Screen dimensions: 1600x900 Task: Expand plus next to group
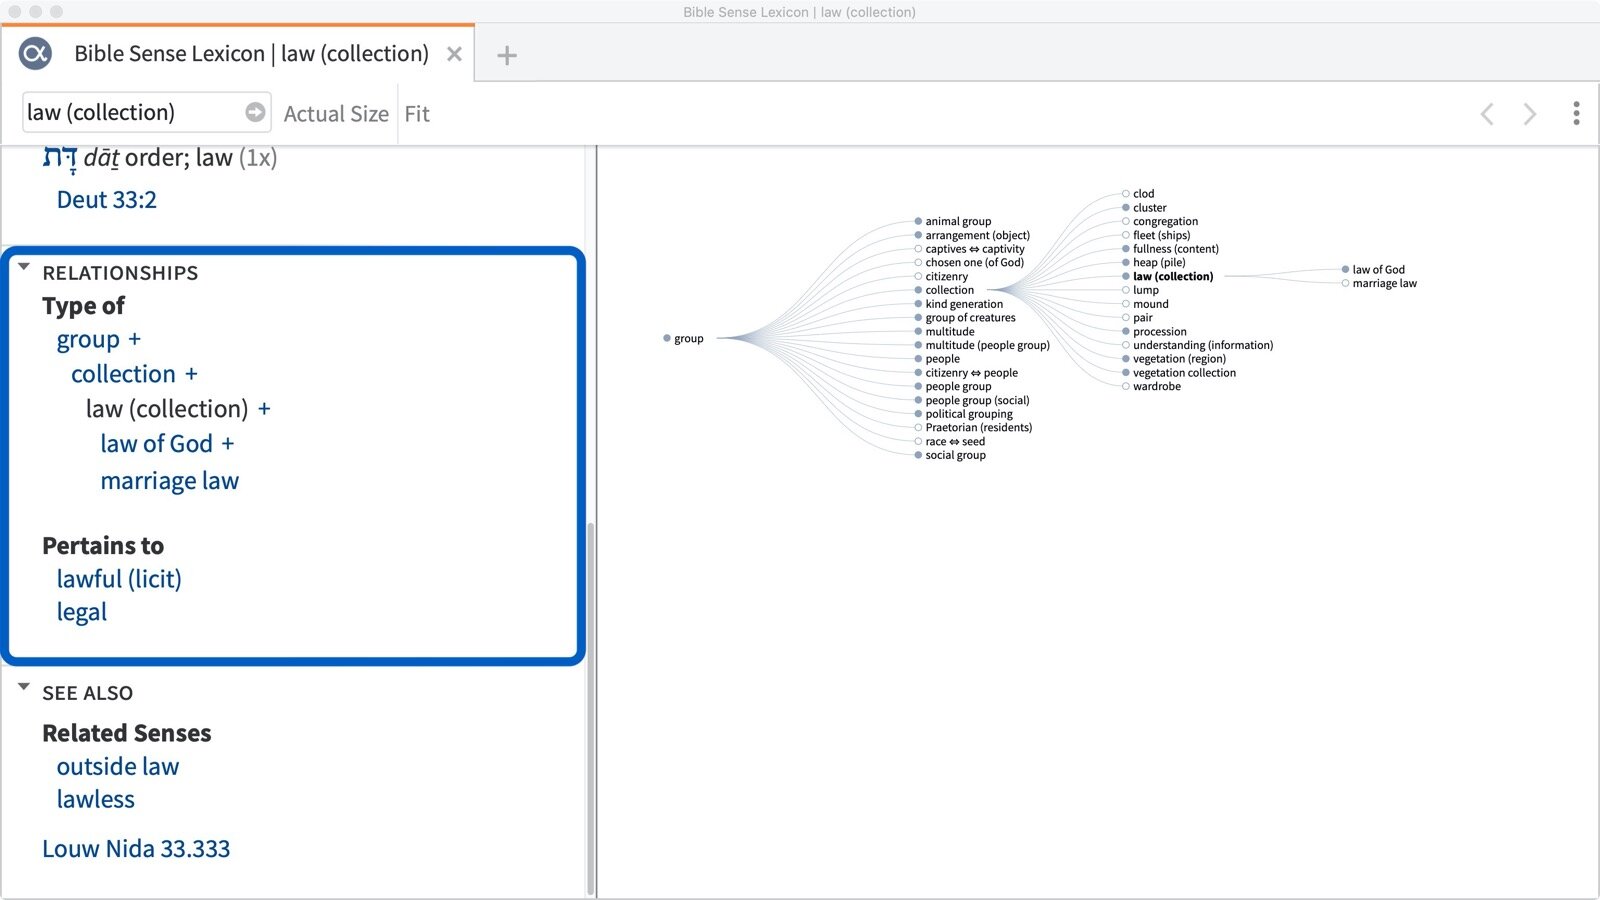click(x=135, y=339)
